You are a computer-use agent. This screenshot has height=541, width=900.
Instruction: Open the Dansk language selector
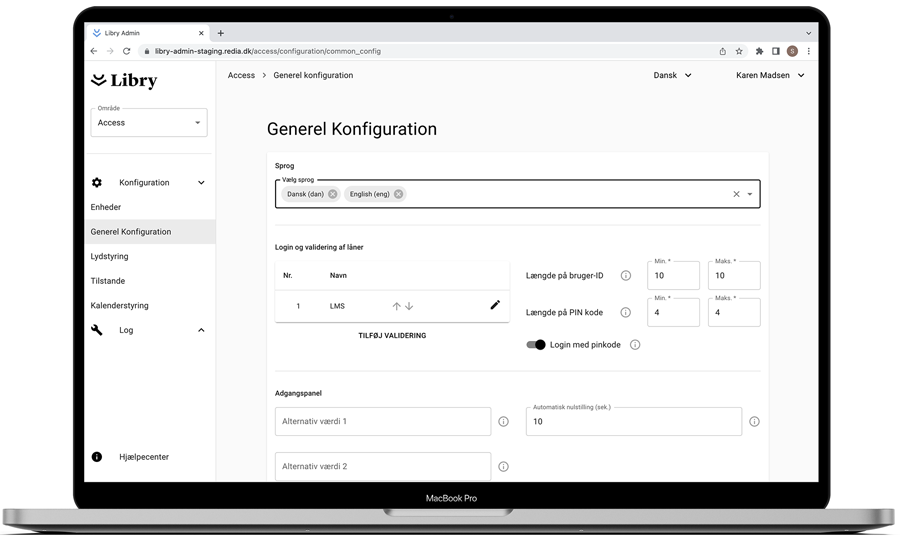(x=672, y=75)
